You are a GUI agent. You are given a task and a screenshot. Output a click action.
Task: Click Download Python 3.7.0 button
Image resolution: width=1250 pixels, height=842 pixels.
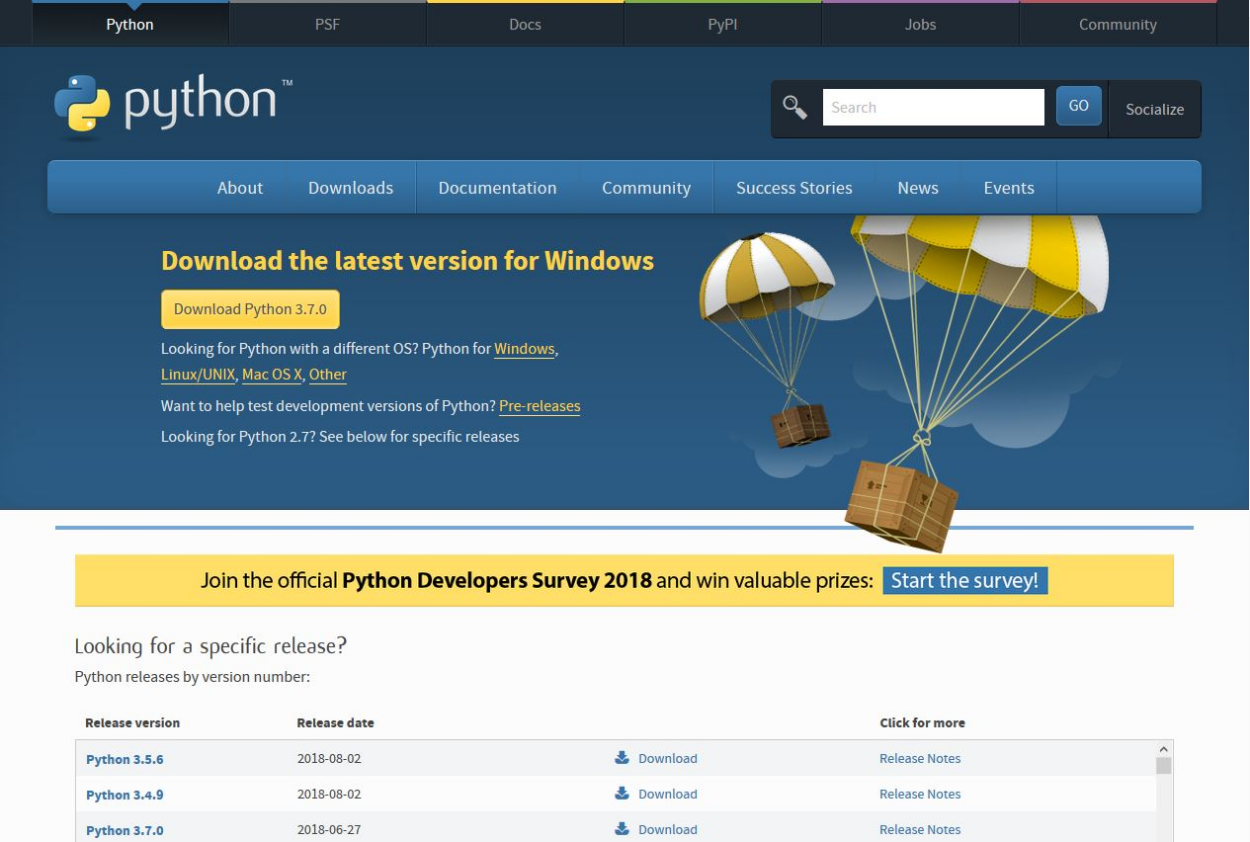pos(250,309)
